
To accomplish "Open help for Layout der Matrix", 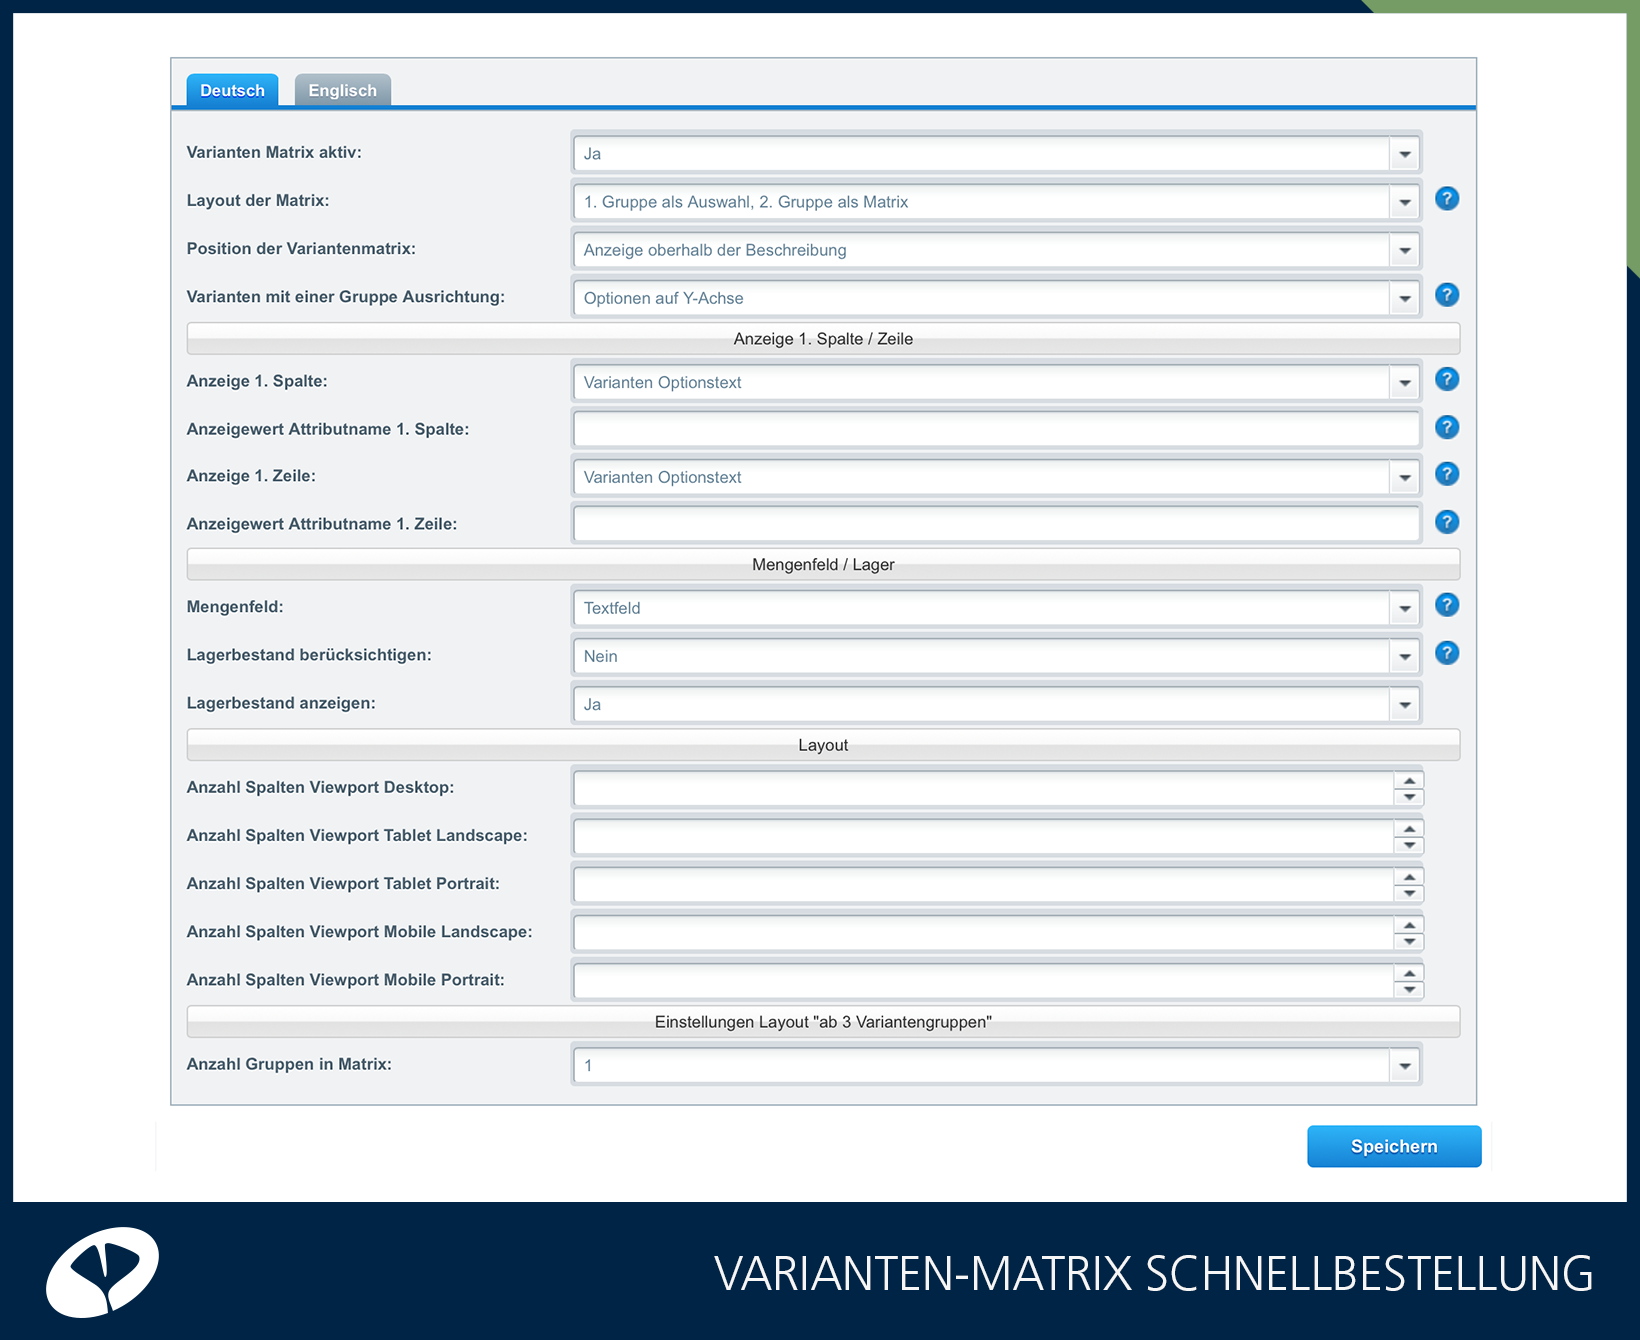I will pos(1446,199).
